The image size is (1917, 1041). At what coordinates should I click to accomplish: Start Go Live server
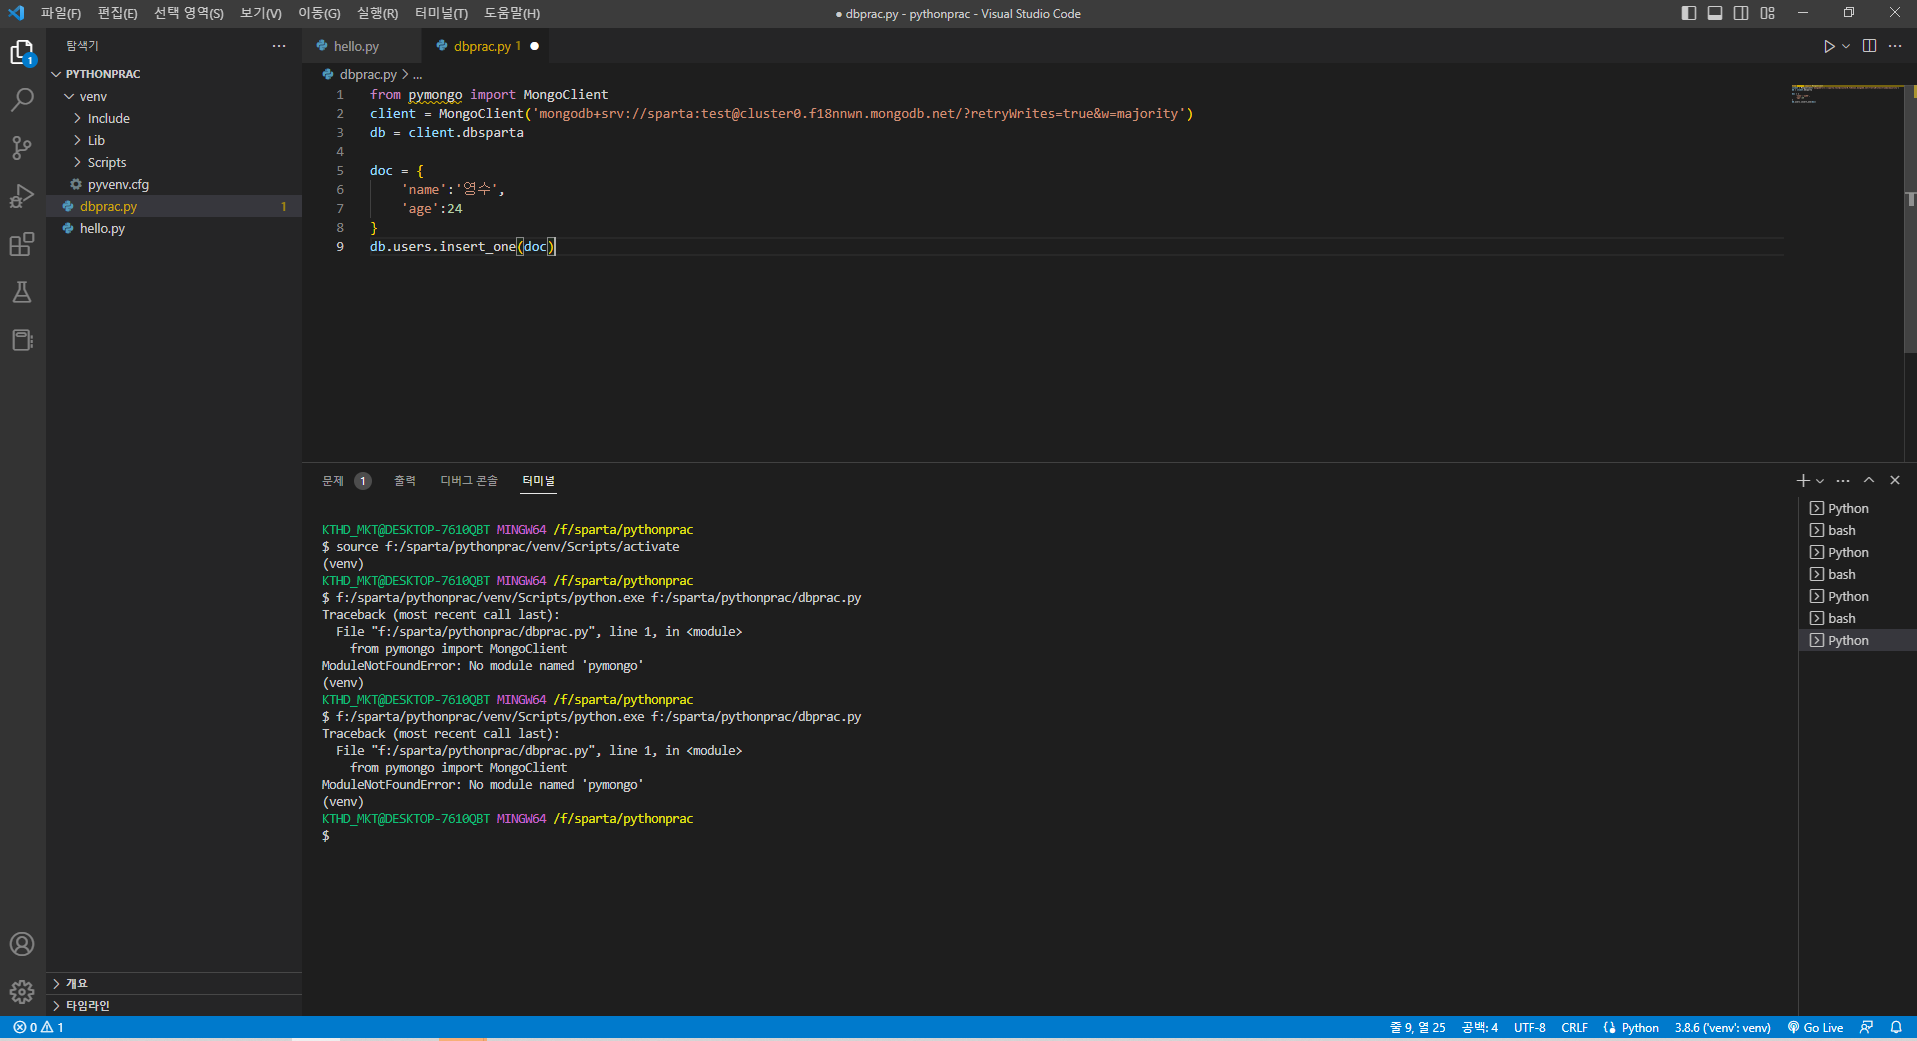click(1816, 1028)
